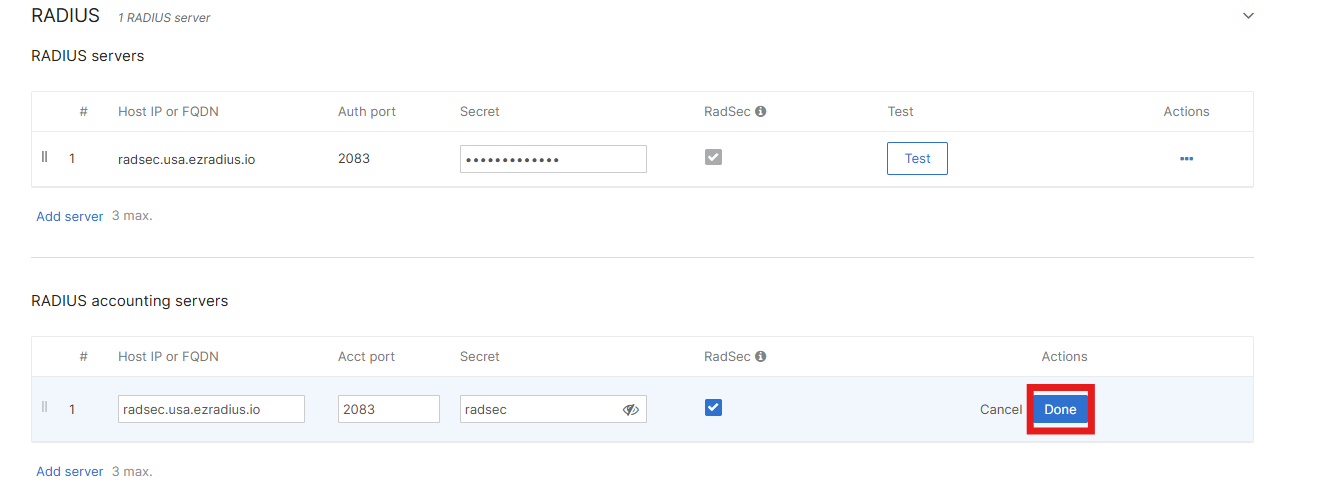Viewport: 1336px width, 488px height.
Task: Edit accounting Secret field showing radsec
Action: coord(553,409)
